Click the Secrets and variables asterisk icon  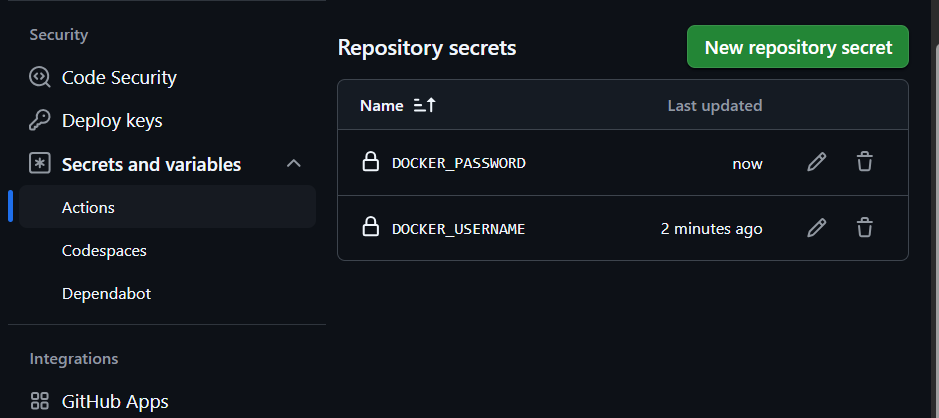[x=40, y=163]
